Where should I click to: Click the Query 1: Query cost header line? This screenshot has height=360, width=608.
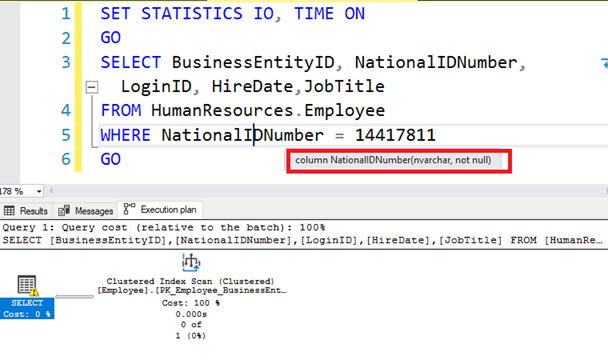[x=164, y=227]
